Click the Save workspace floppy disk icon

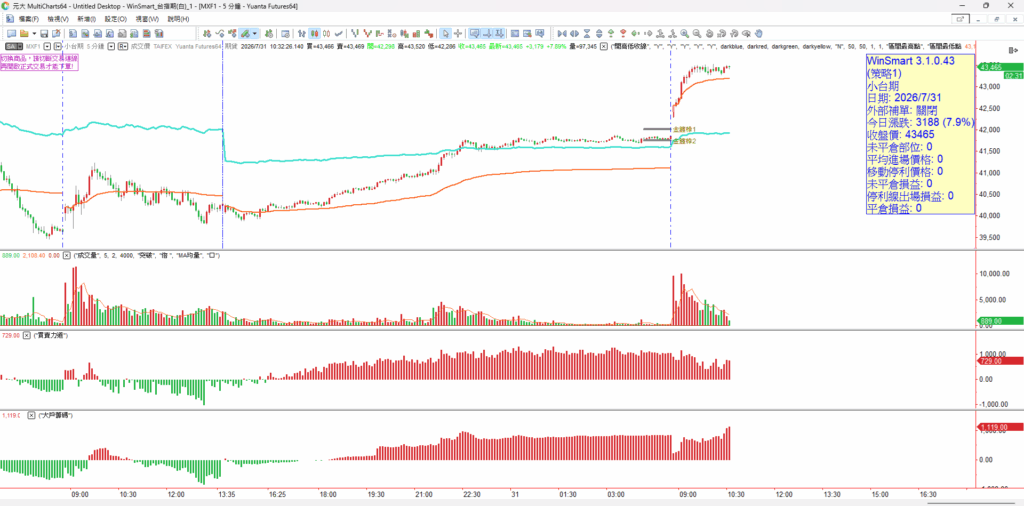(44, 33)
